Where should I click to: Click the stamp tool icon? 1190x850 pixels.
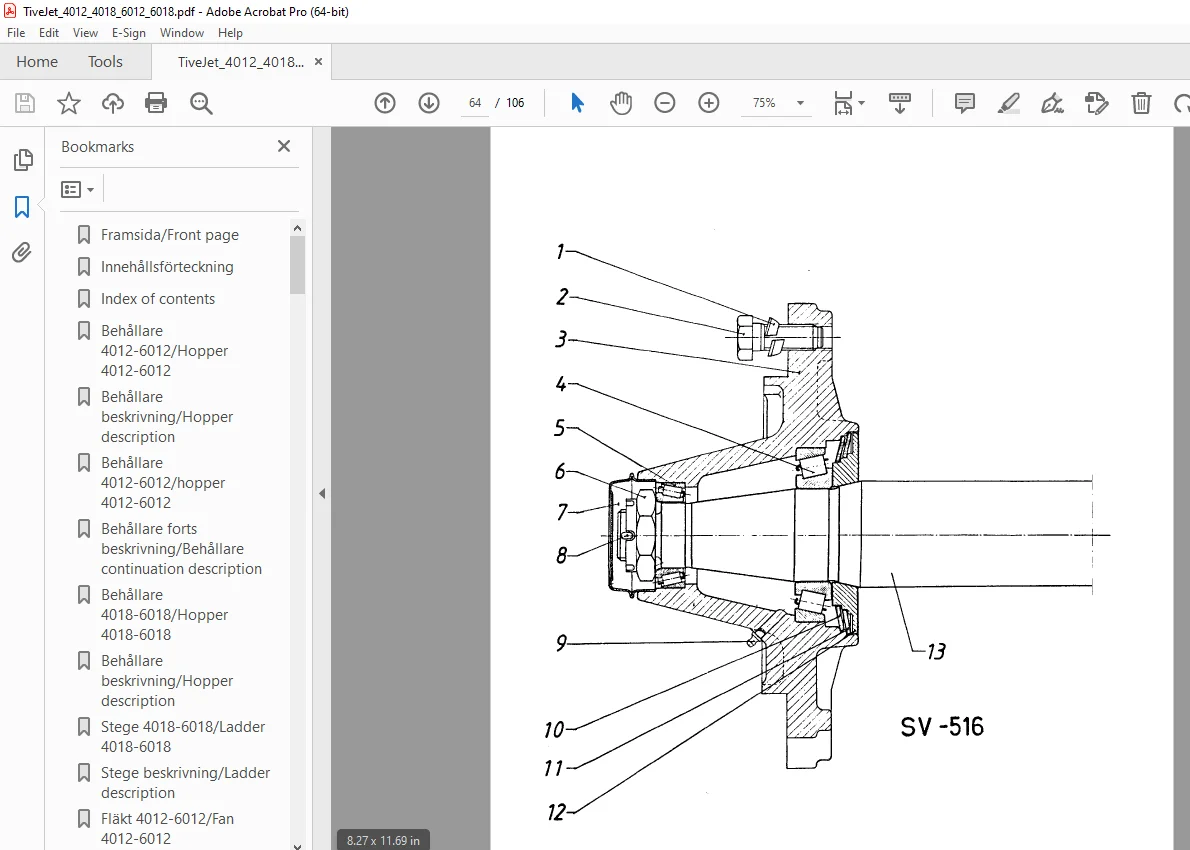click(x=1097, y=103)
